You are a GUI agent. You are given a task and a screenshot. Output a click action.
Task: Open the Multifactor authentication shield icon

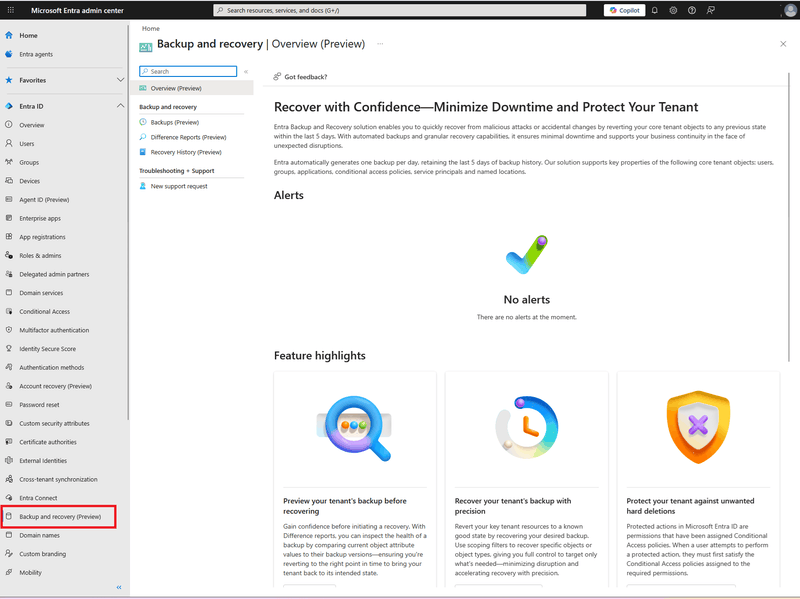9,330
